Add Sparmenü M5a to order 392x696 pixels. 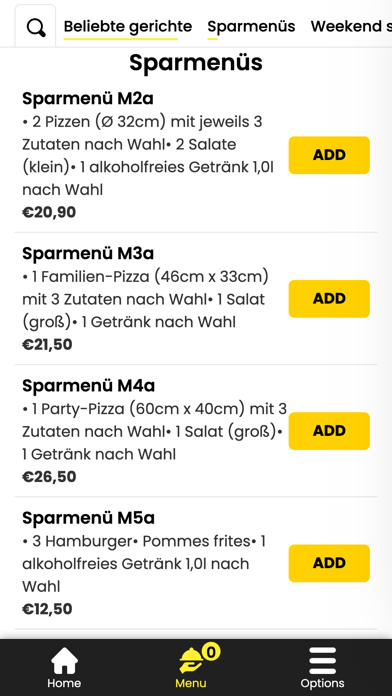point(329,563)
